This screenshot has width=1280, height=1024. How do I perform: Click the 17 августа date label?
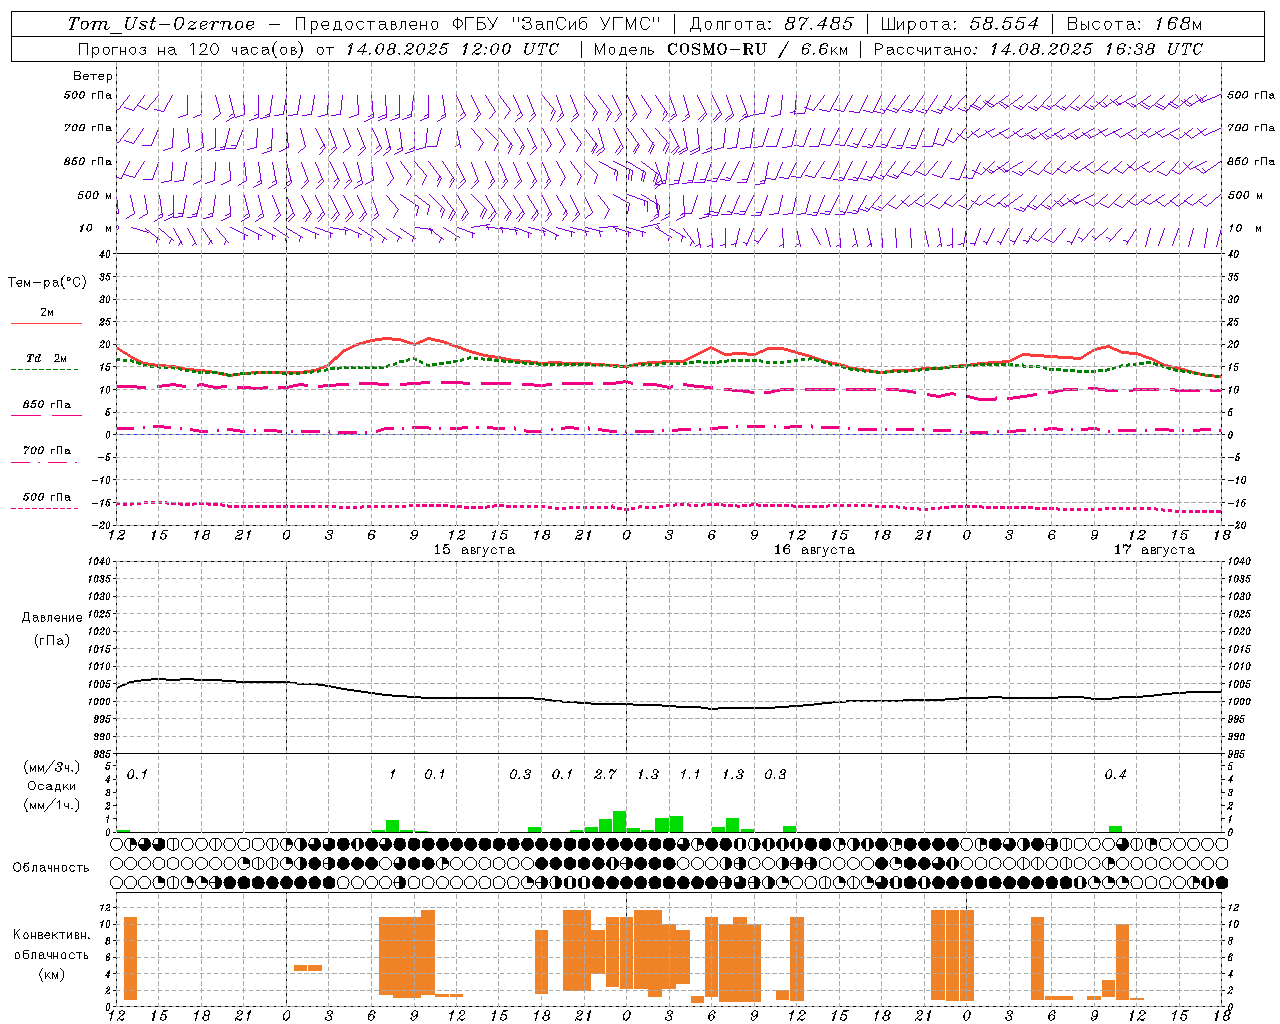1154,550
